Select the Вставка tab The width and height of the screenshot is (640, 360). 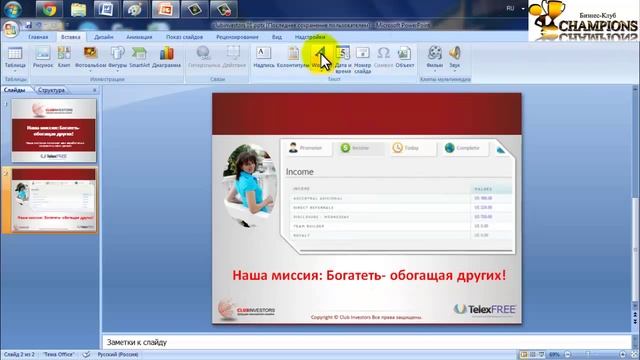pos(71,37)
